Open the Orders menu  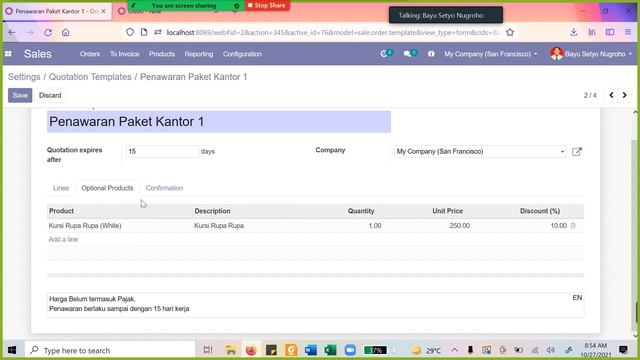90,54
